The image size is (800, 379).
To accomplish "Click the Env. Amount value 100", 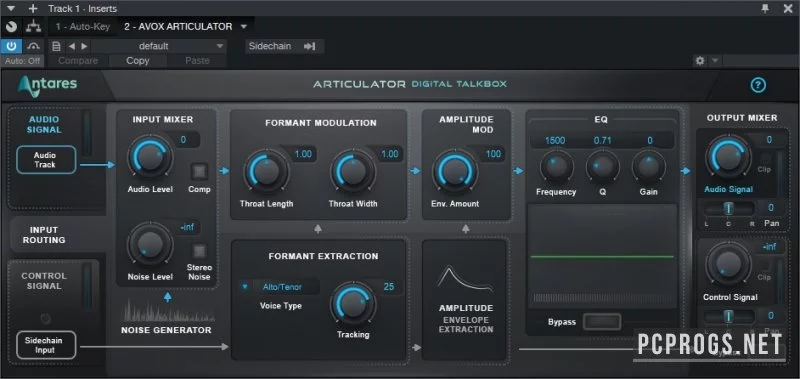I will pos(493,154).
